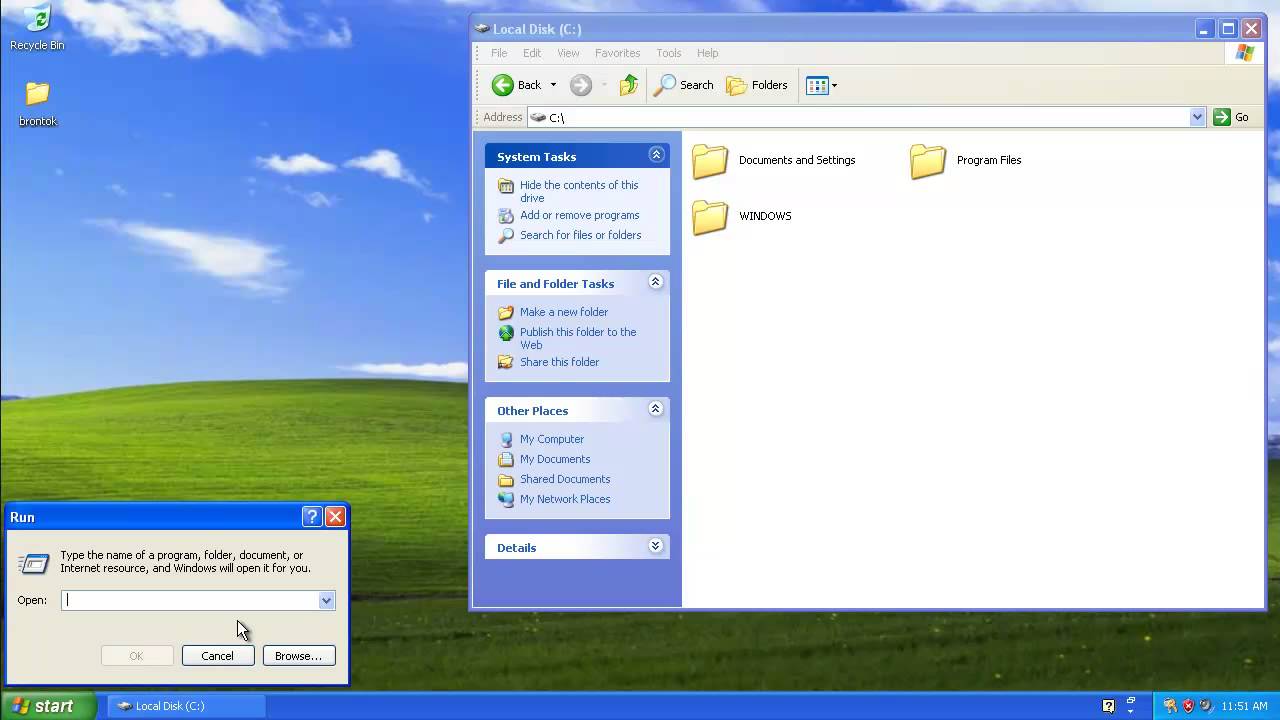Open My Network Places link
Screen dimensions: 1280x720
(565, 499)
